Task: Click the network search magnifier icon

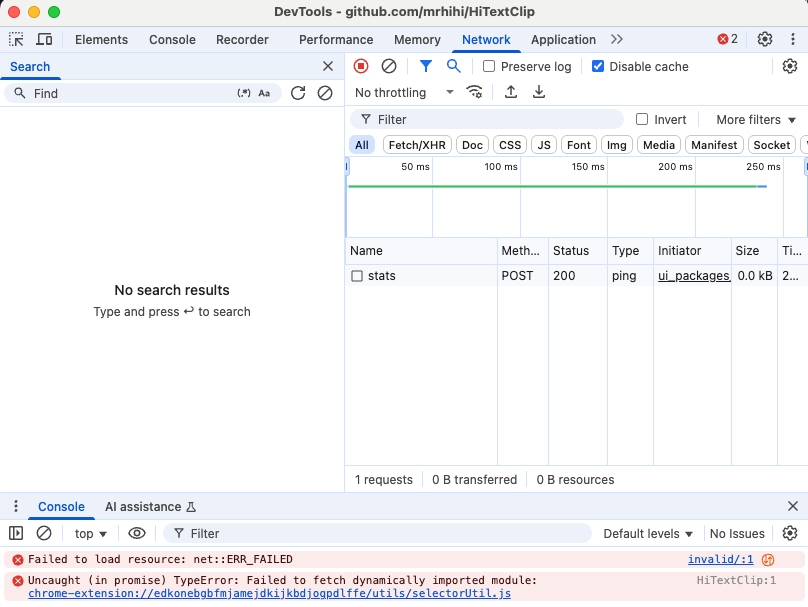Action: [453, 66]
